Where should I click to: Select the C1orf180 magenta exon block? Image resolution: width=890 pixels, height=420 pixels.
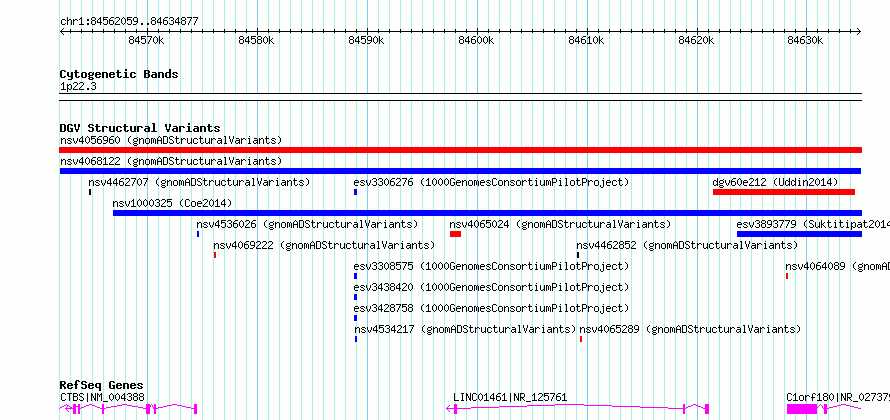[801, 409]
